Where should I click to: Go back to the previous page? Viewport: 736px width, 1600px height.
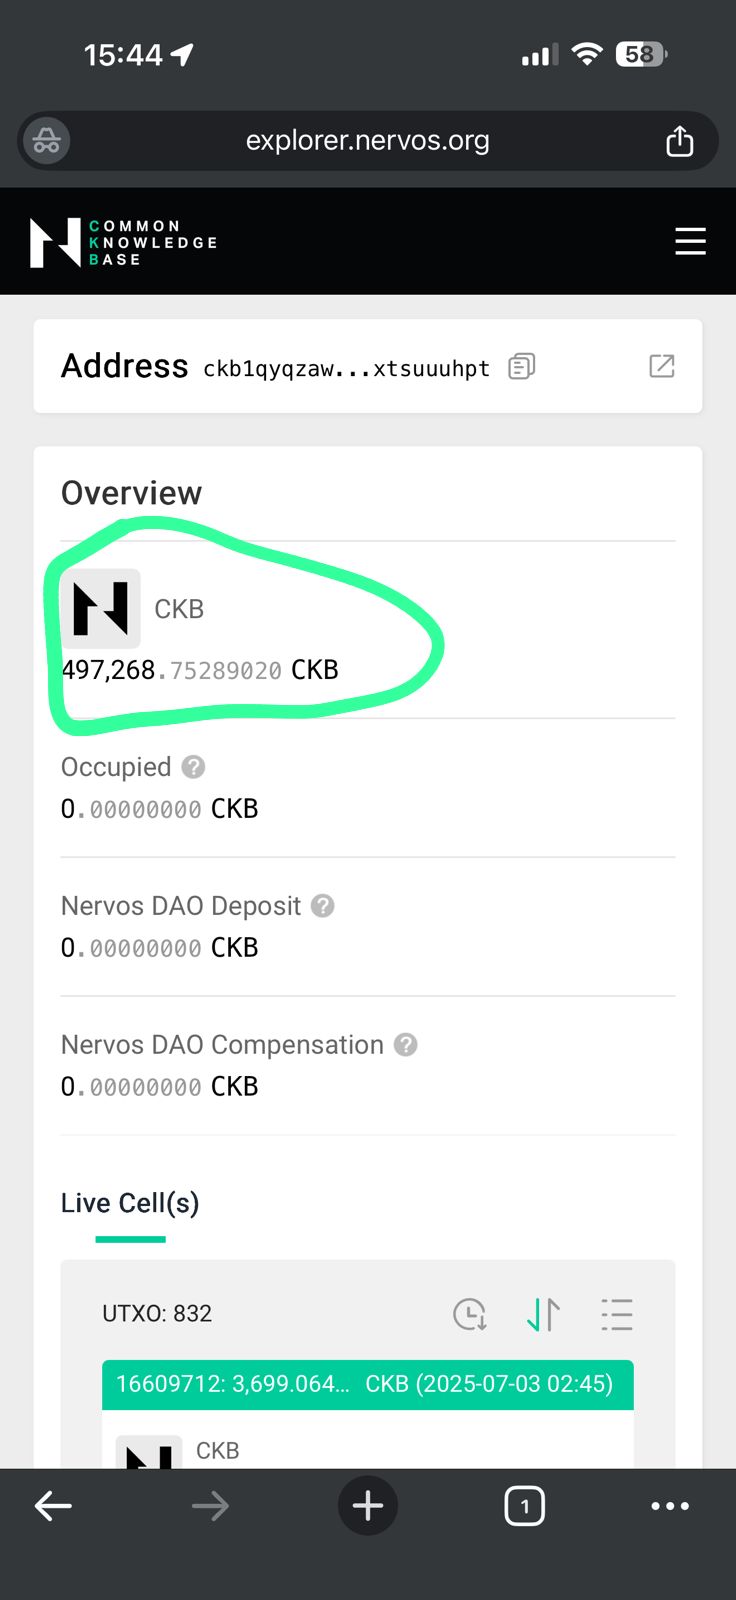click(53, 1505)
